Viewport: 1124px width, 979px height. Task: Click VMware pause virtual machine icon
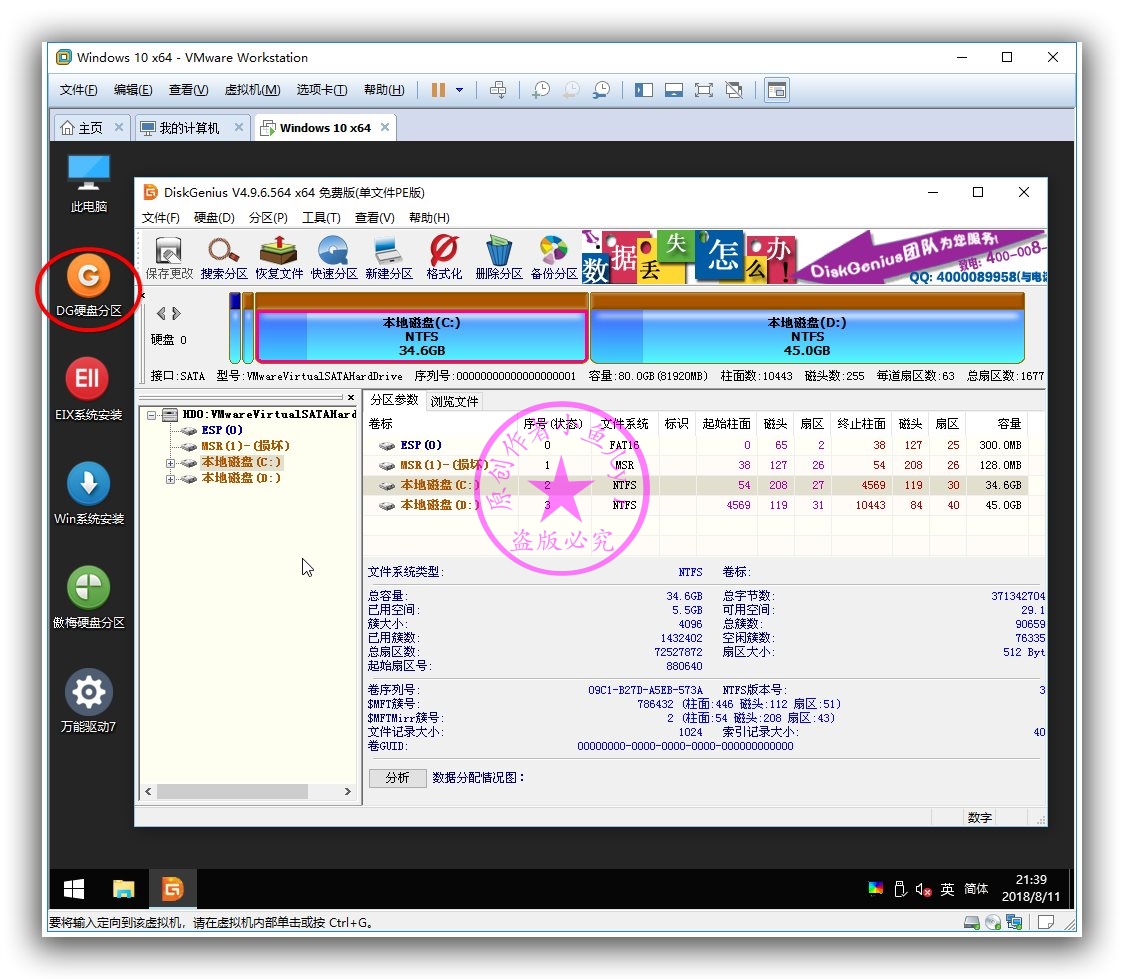(x=438, y=90)
